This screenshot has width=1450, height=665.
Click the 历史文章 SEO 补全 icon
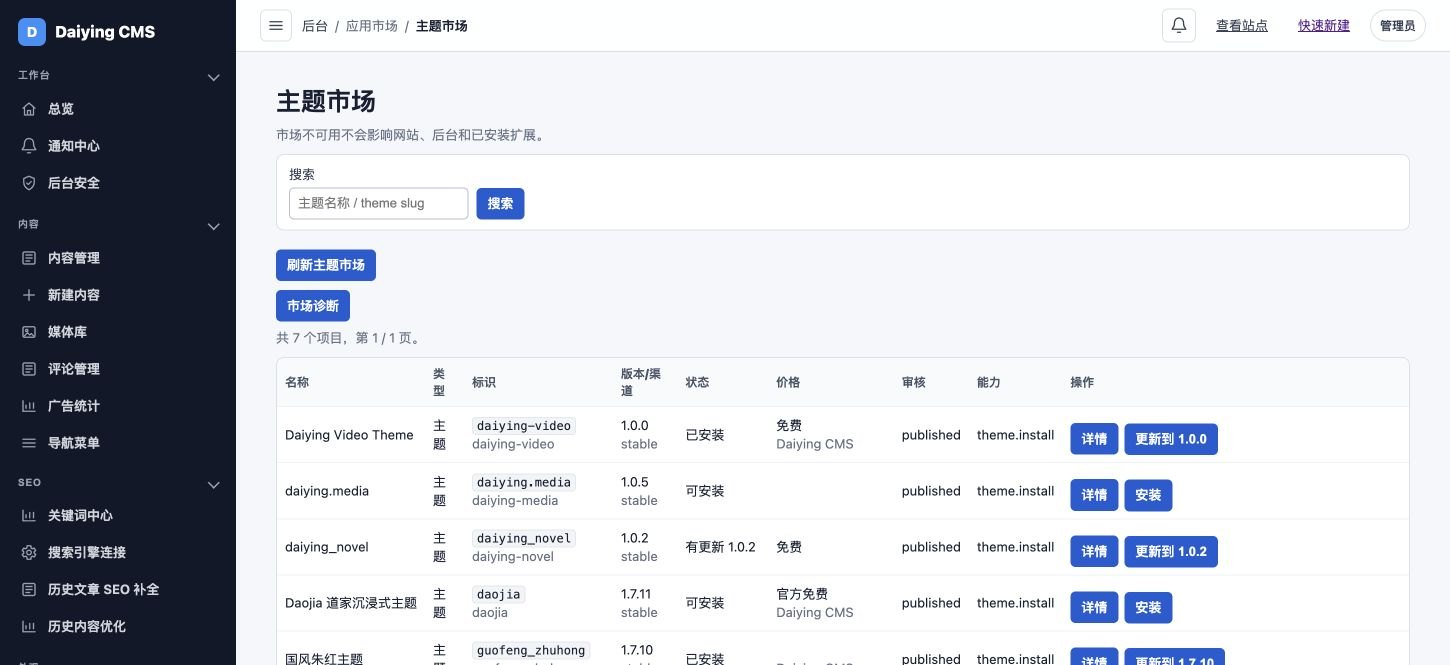[x=29, y=590]
